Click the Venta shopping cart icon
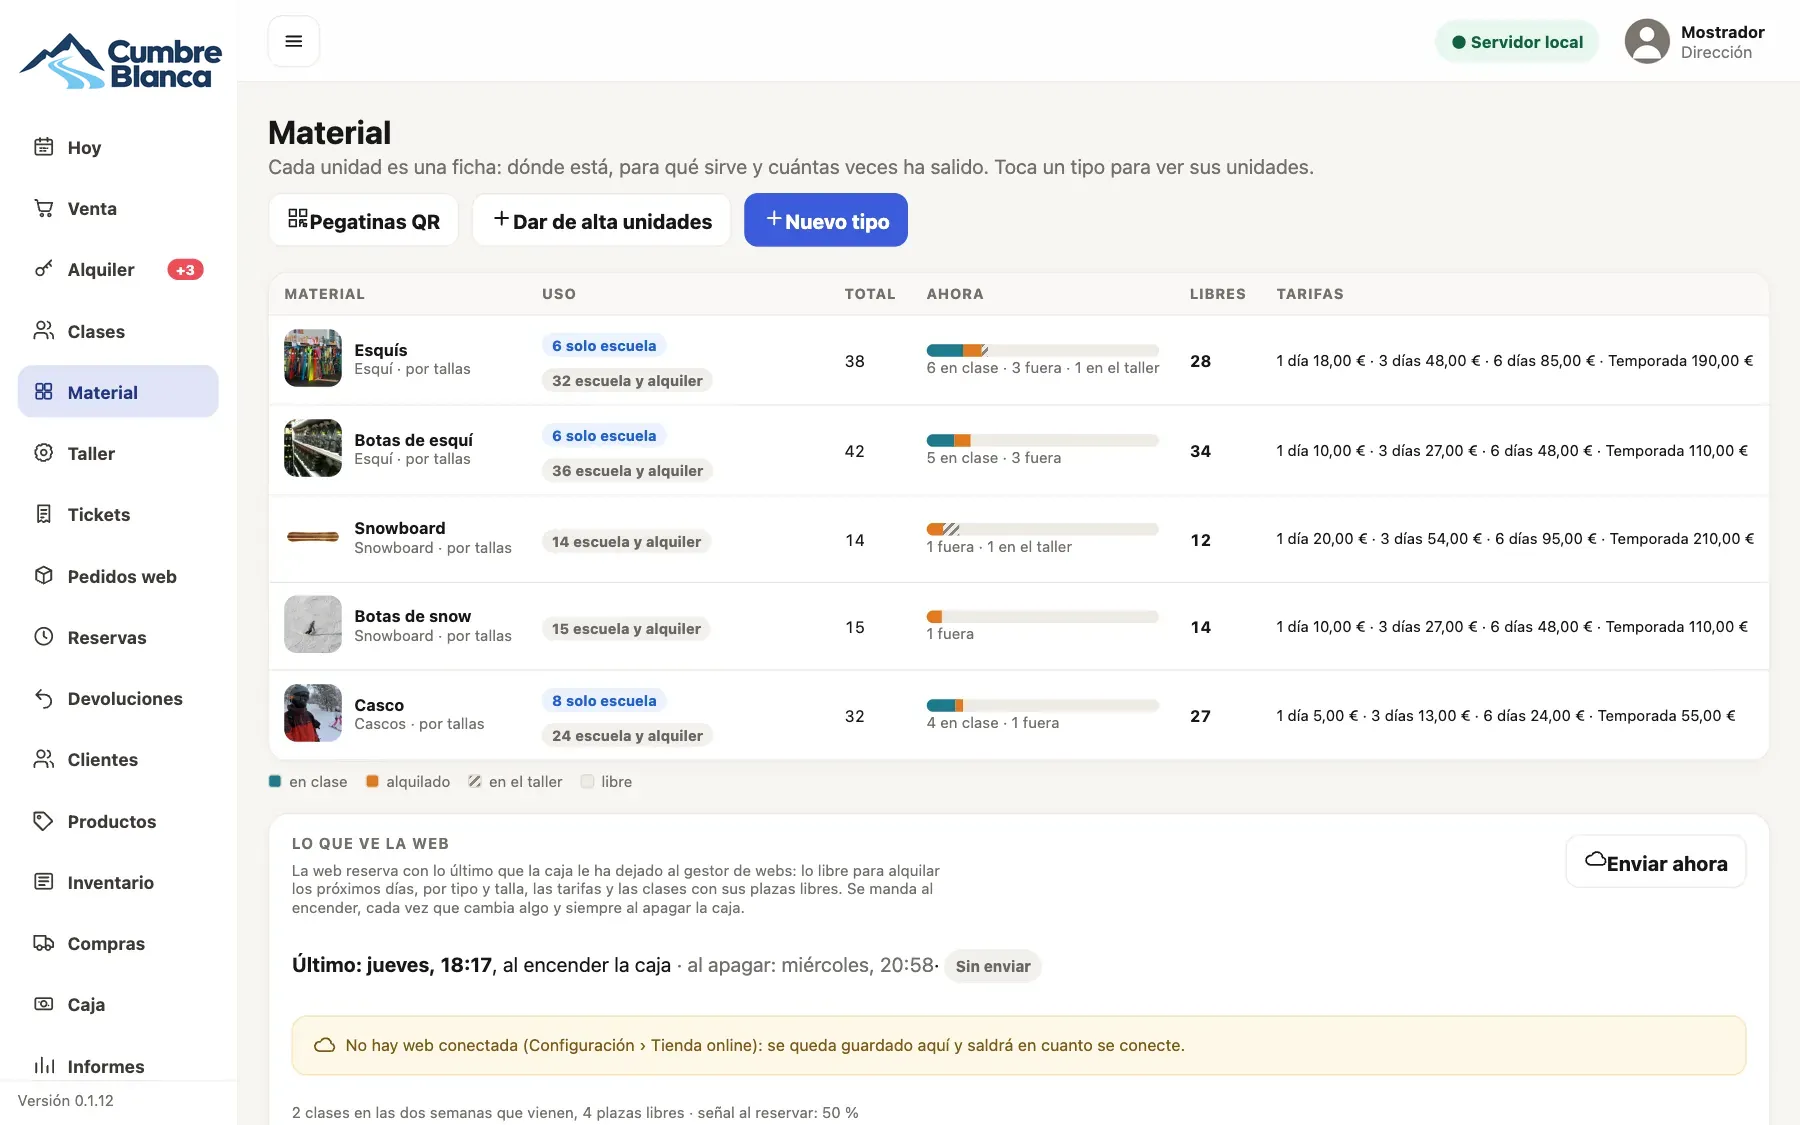 (43, 208)
